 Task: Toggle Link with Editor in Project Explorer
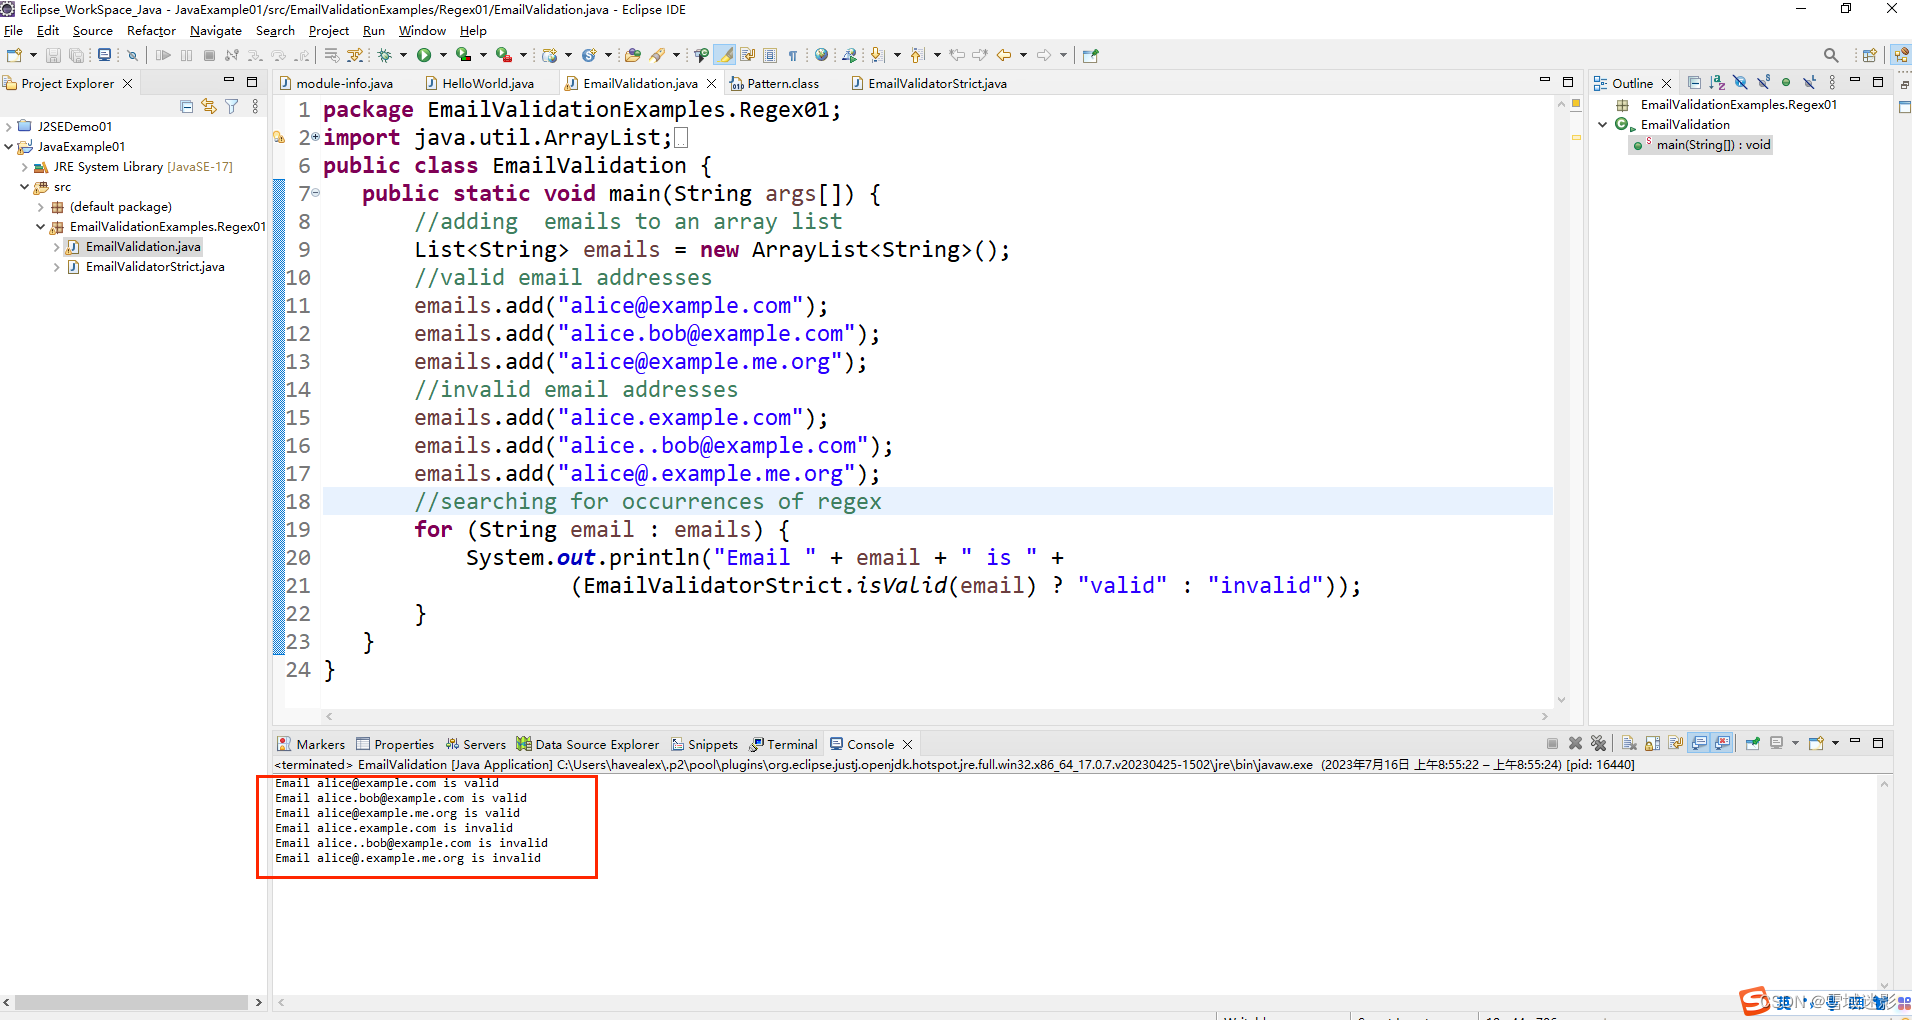tap(208, 106)
